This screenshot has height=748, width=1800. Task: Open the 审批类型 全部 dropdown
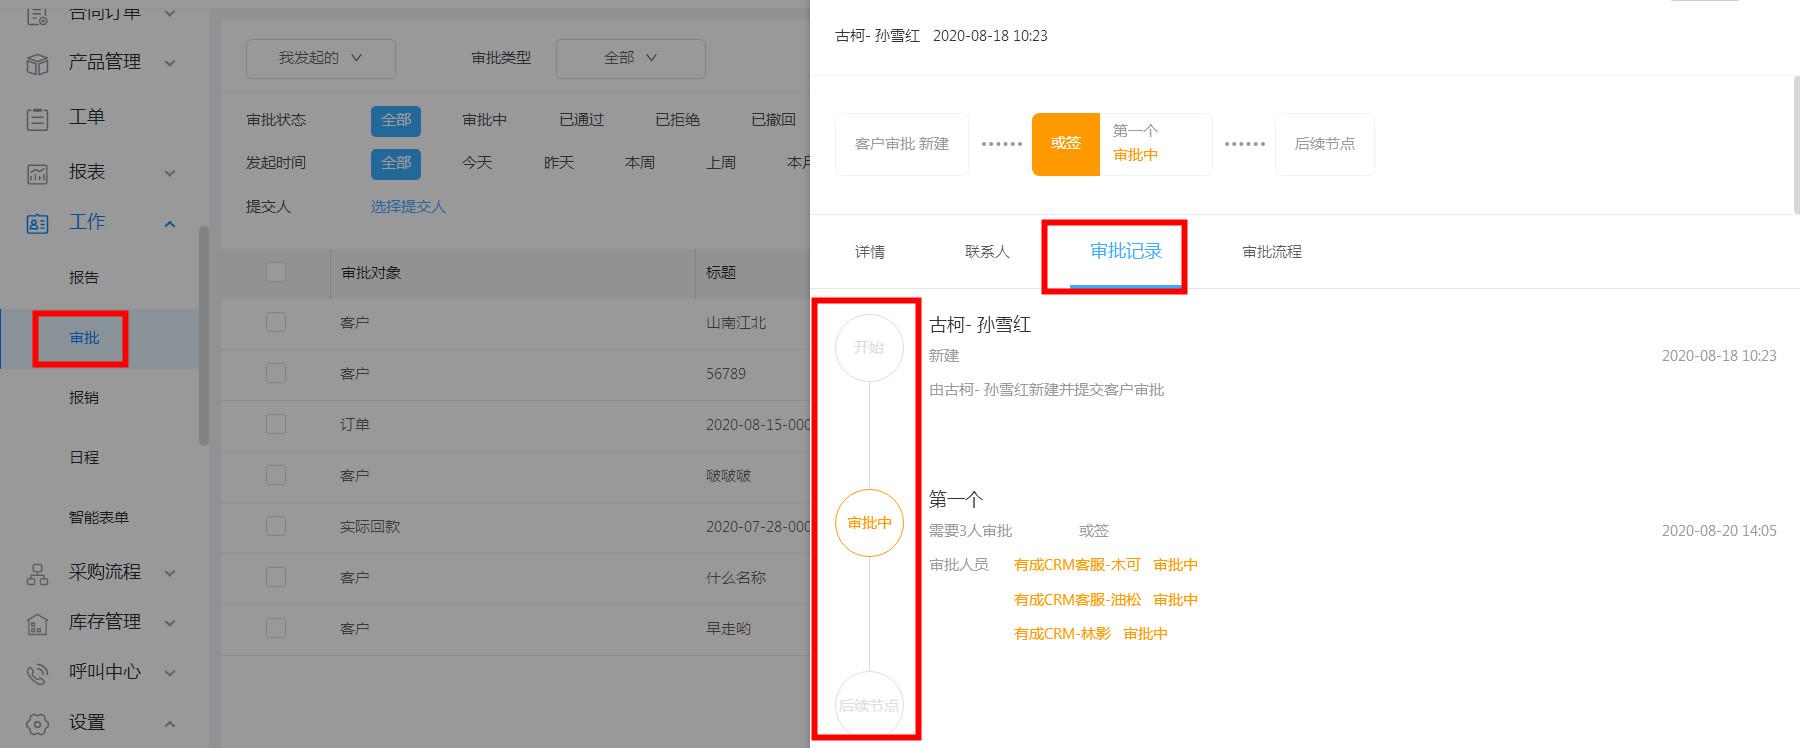(631, 58)
